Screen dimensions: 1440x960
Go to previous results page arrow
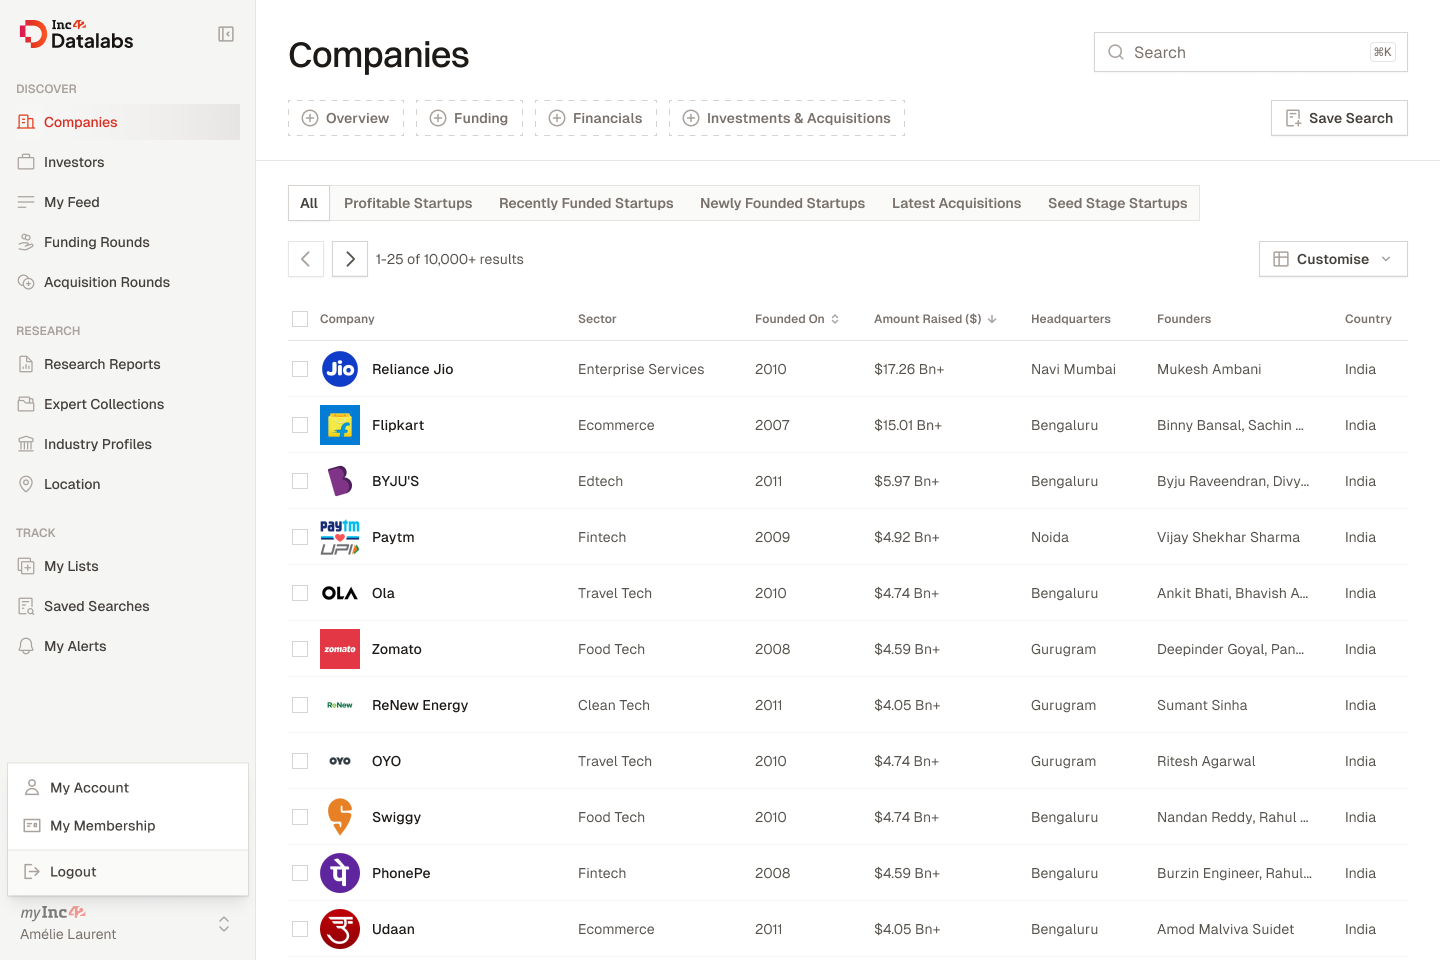(306, 259)
